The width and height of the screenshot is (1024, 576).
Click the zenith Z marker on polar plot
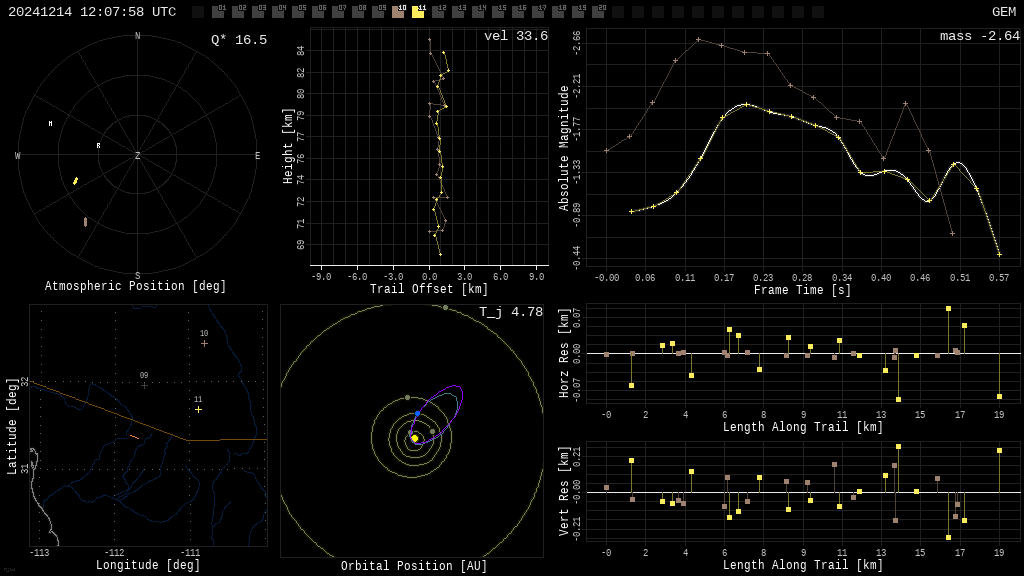tap(138, 156)
